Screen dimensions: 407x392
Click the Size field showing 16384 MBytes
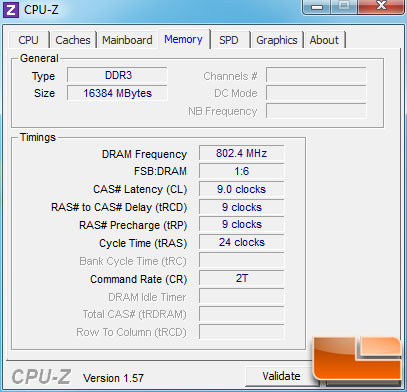point(117,93)
